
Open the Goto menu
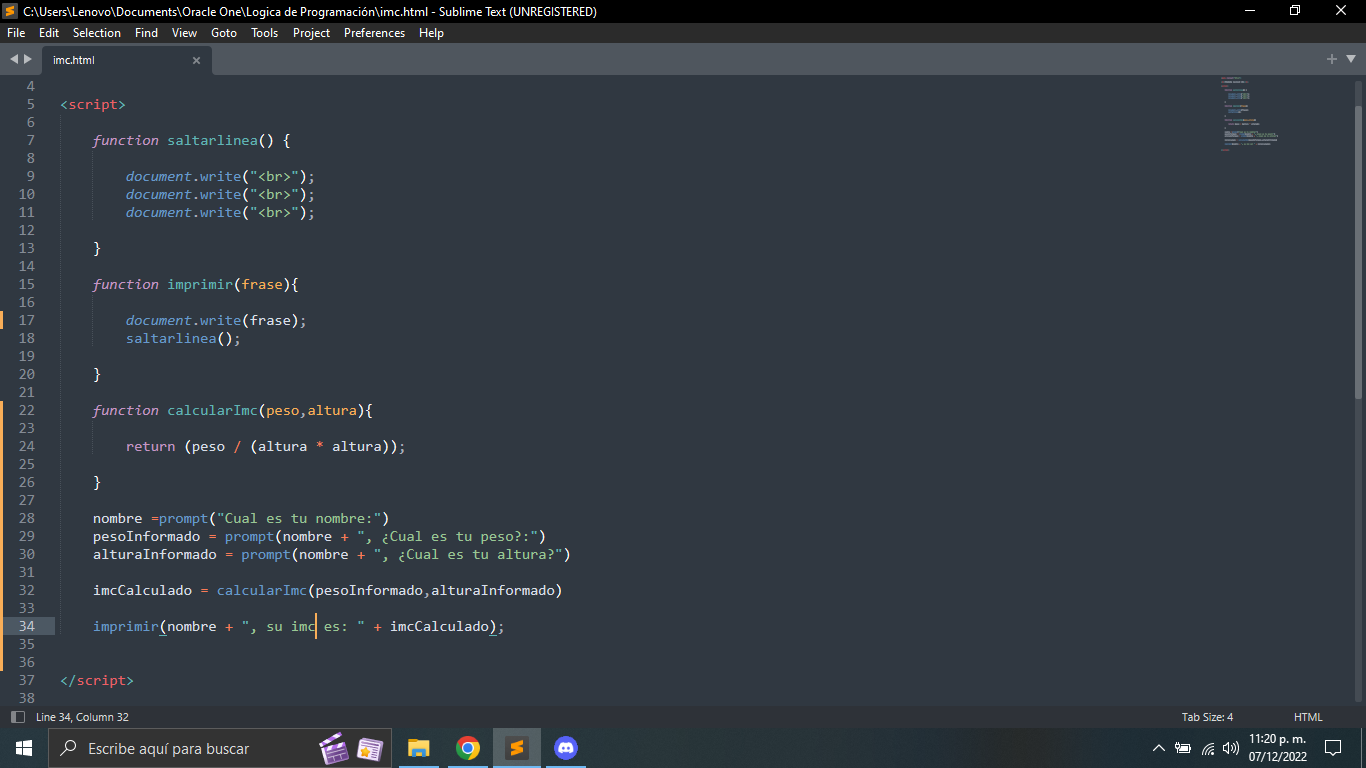point(224,33)
